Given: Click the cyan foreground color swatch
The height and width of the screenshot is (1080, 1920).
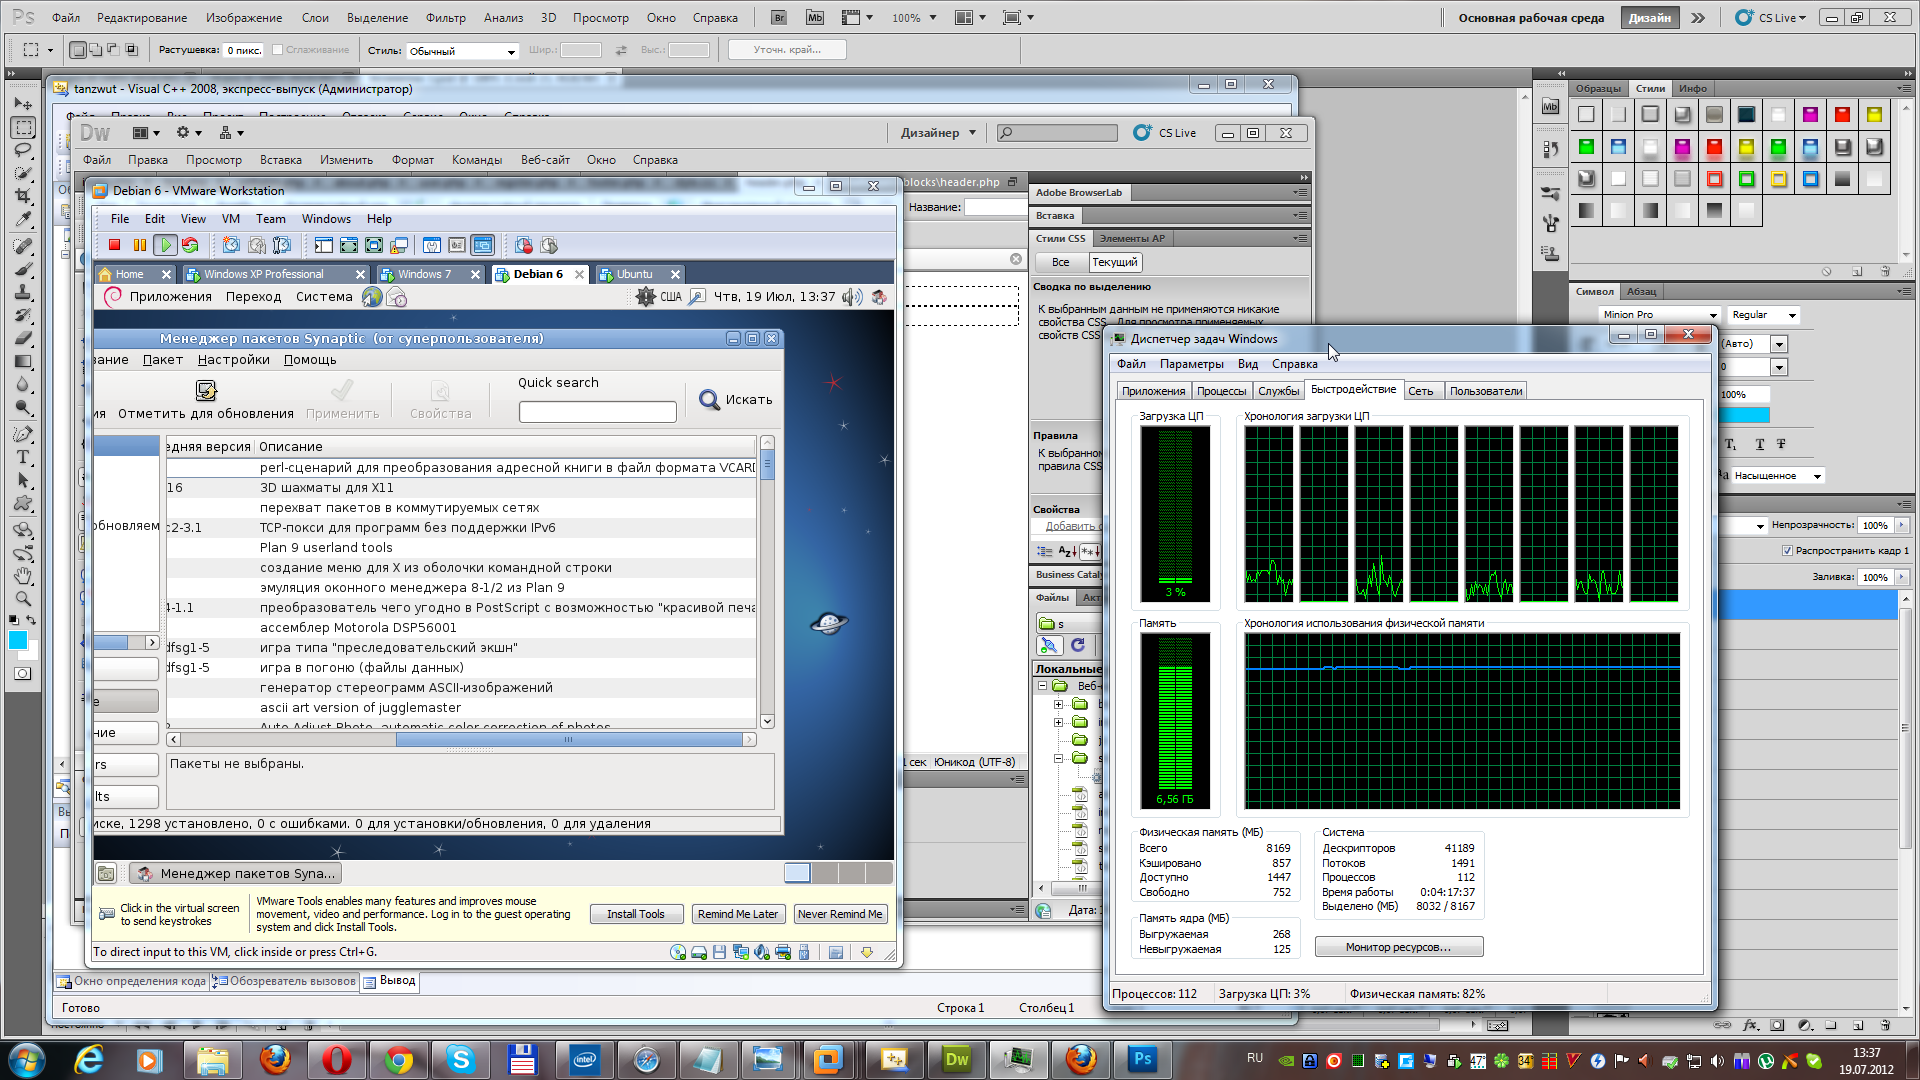Looking at the screenshot, I should (x=17, y=641).
